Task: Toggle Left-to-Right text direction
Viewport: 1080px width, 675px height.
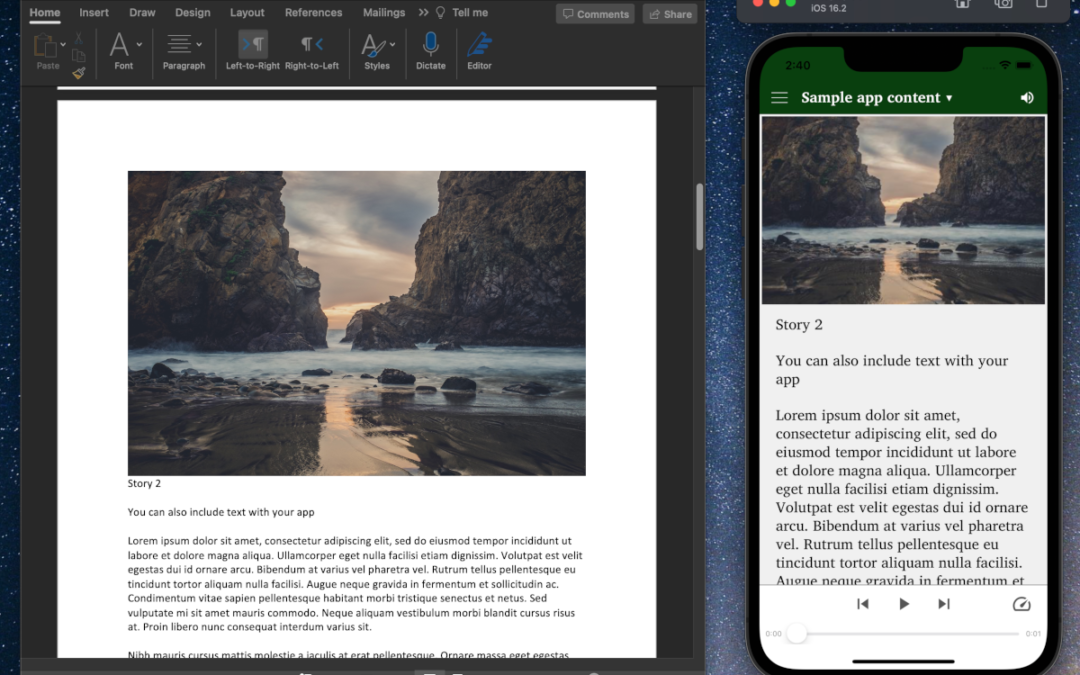Action: 252,45
